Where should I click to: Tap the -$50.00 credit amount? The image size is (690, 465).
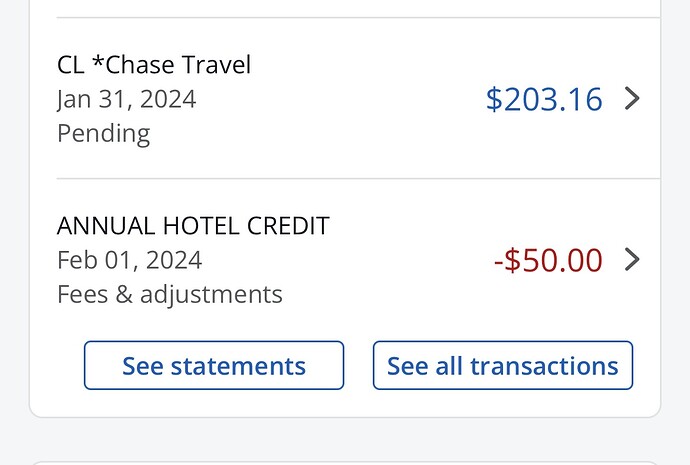548,260
